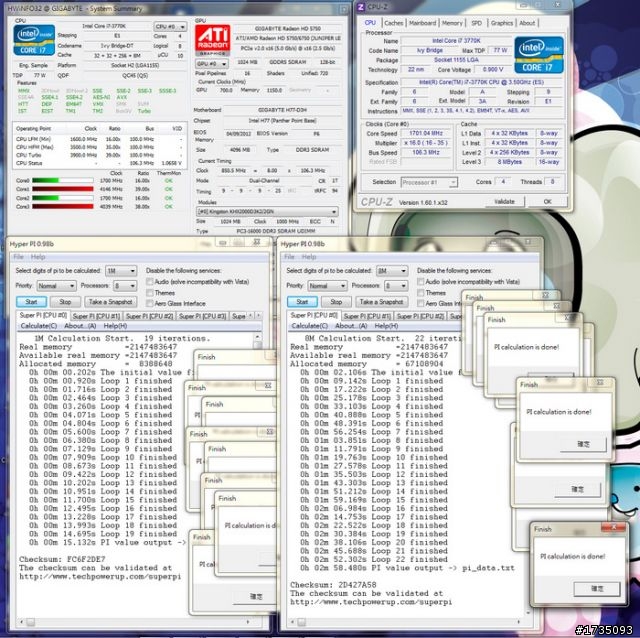The image size is (640, 638).
Task: Open Help menu in right Hyper PI
Action: point(309,257)
